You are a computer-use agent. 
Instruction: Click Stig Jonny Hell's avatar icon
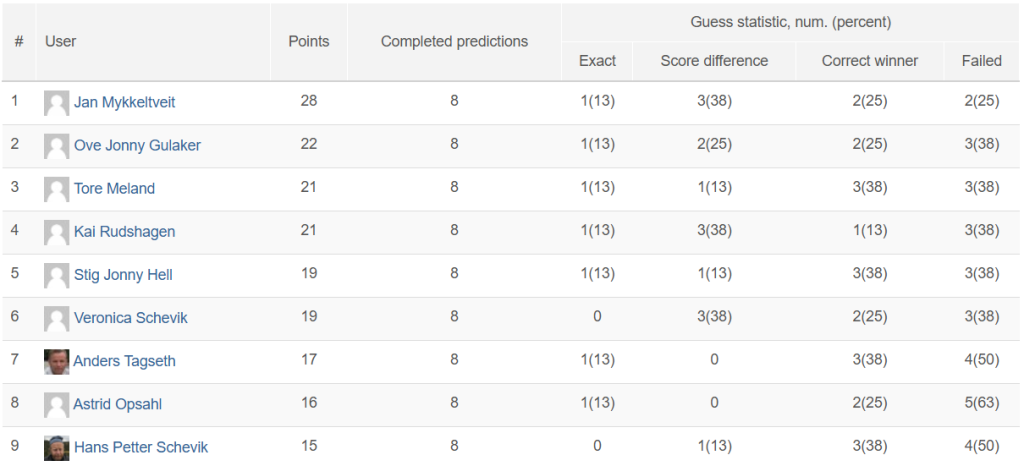[57, 275]
